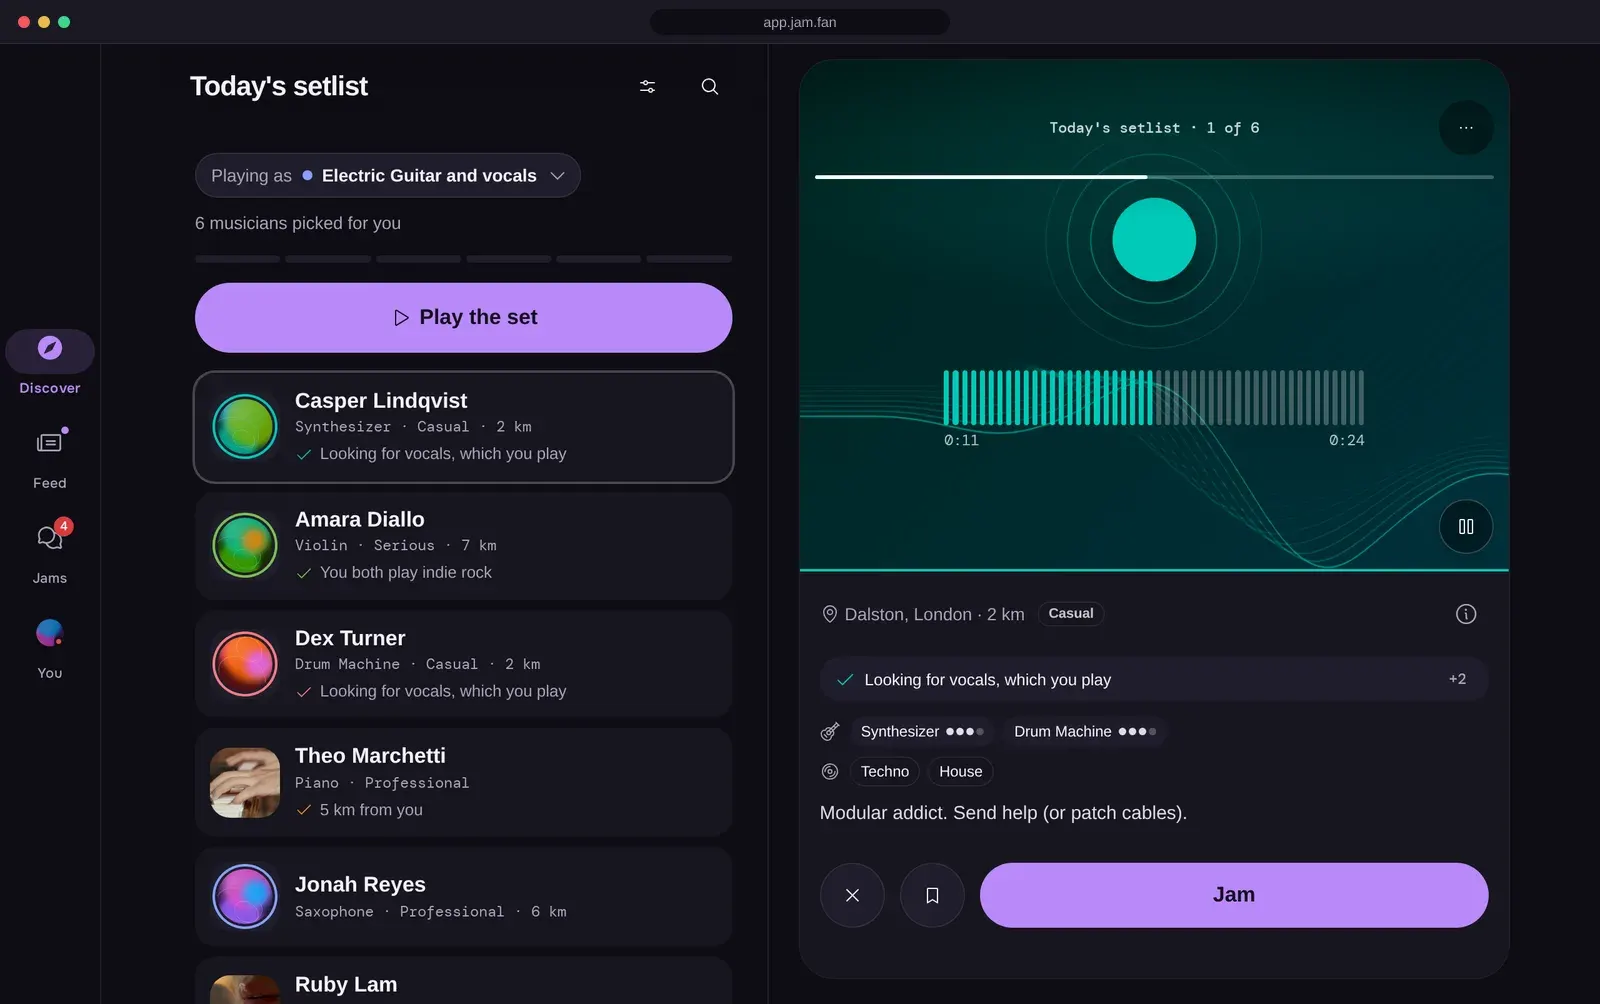Pause the audio preview
1600x1004 pixels.
pos(1466,527)
